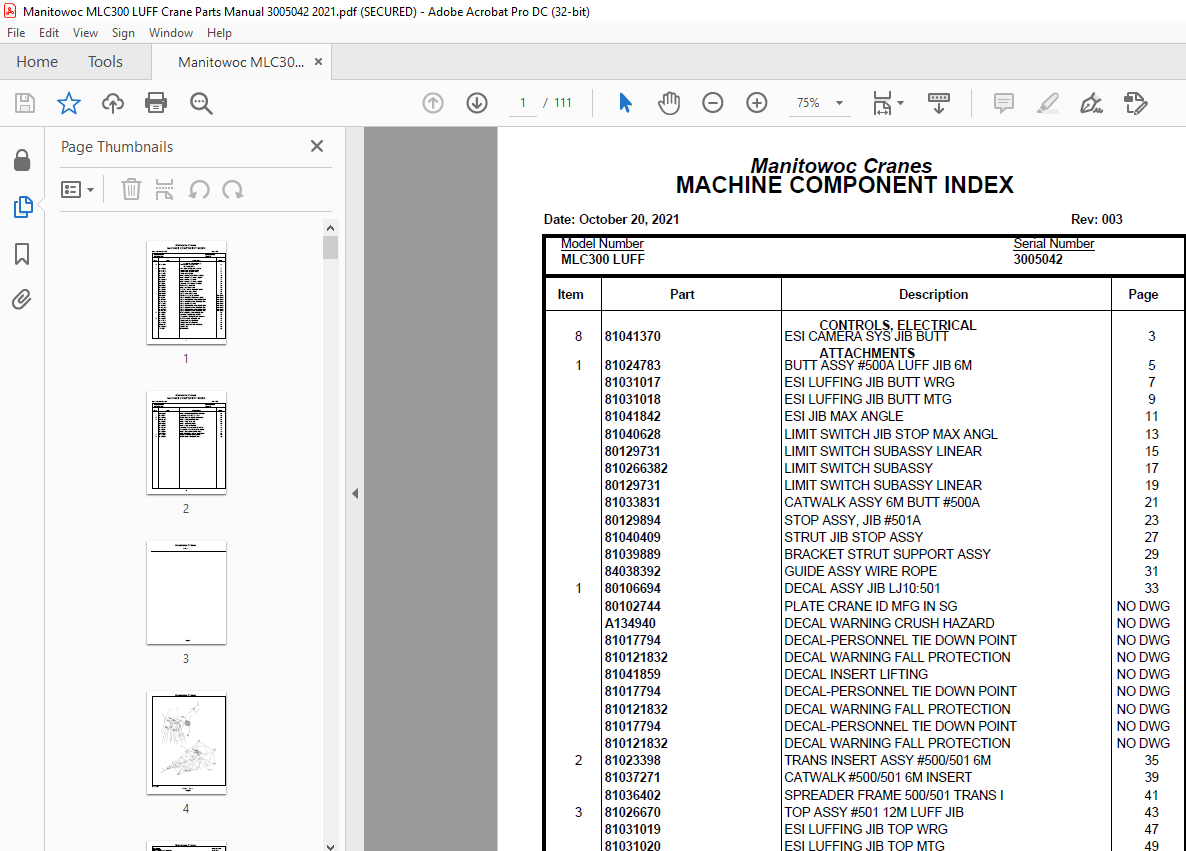Go to previous page arrow
Image resolution: width=1186 pixels, height=851 pixels.
[x=433, y=103]
